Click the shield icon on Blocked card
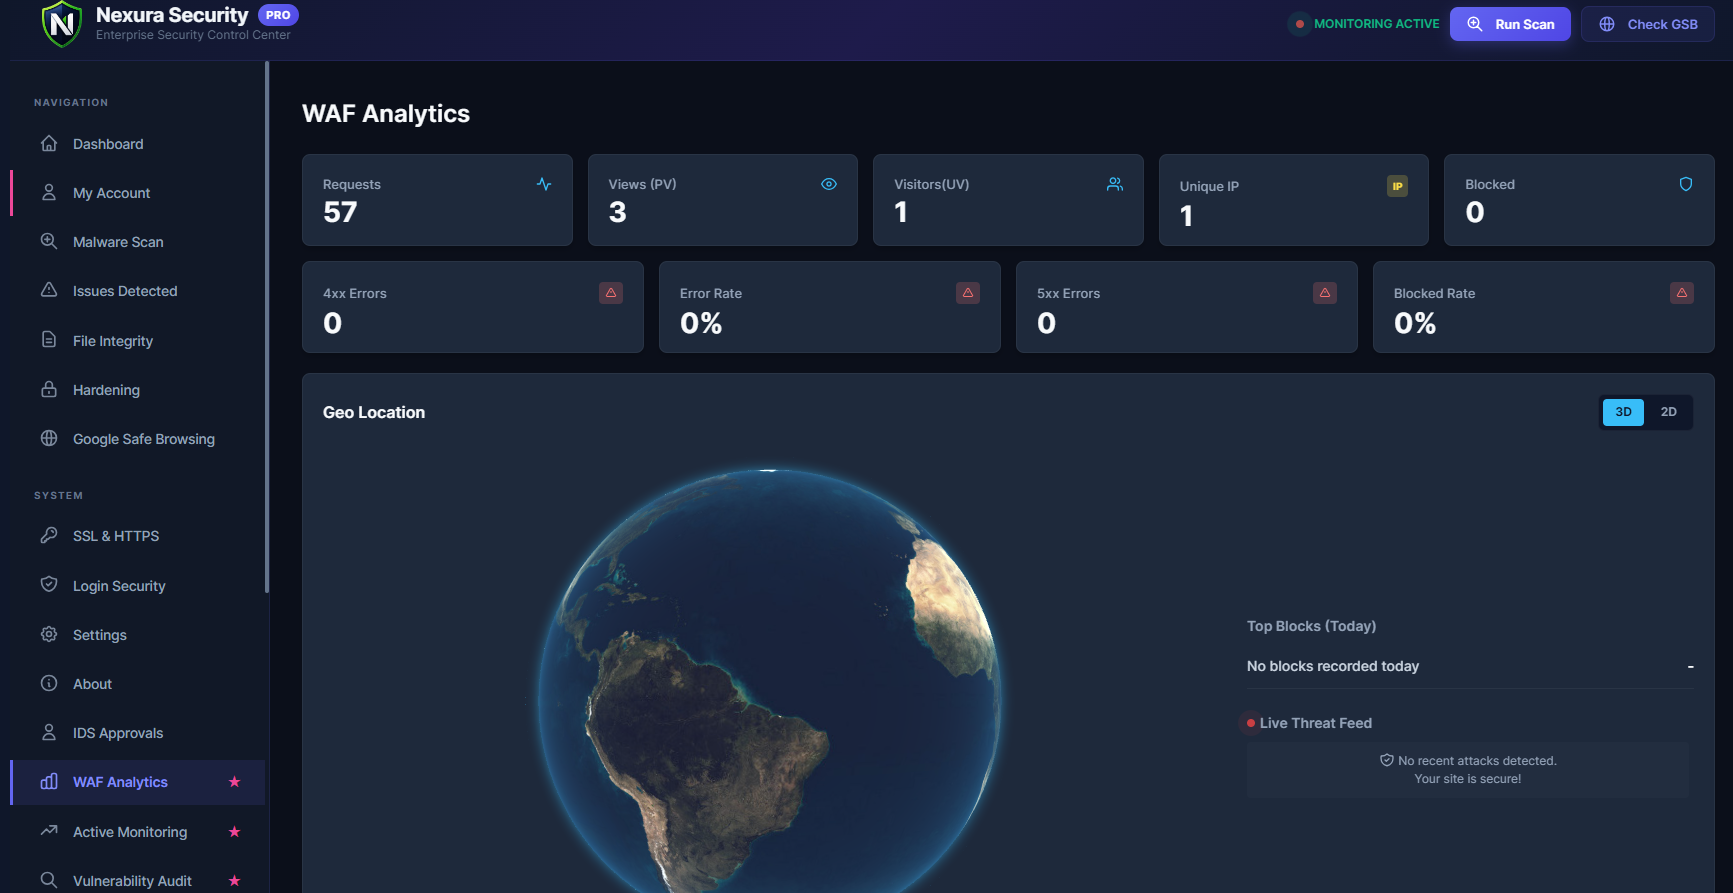The height and width of the screenshot is (893, 1733). [x=1686, y=184]
